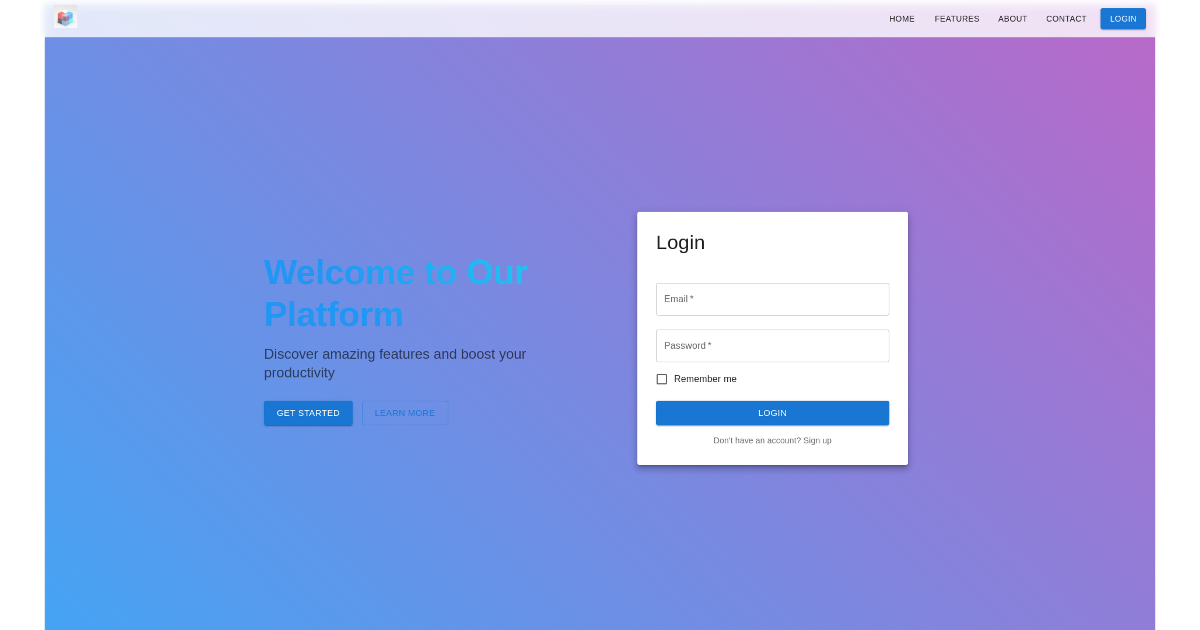This screenshot has height=630, width=1200.
Task: Select the Login form heading
Action: pos(680,242)
